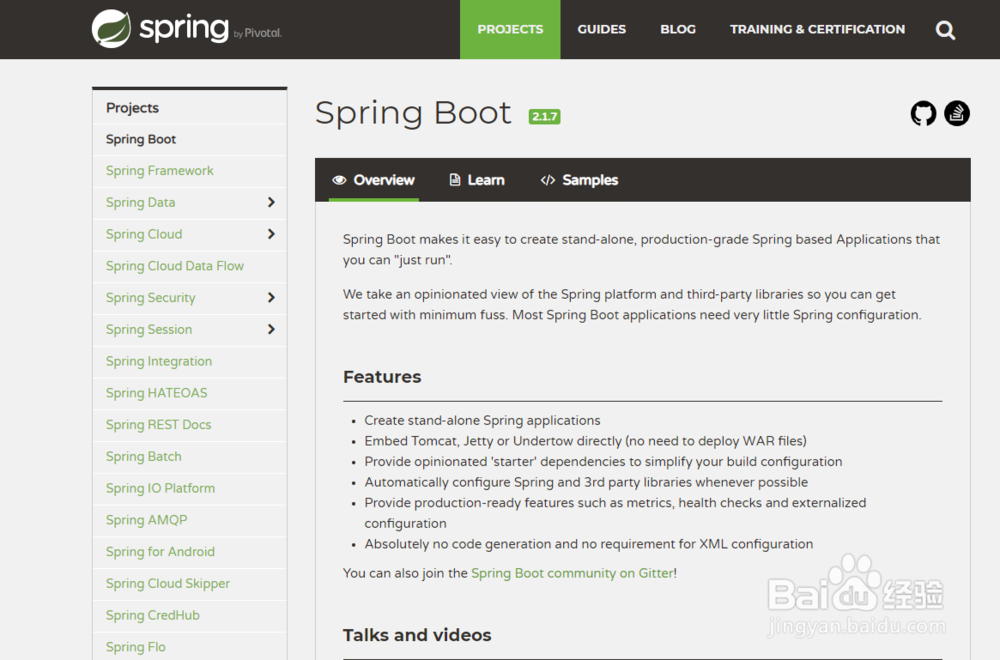This screenshot has height=660, width=1000.
Task: Click the Spring leaf logo
Action: tap(111, 29)
